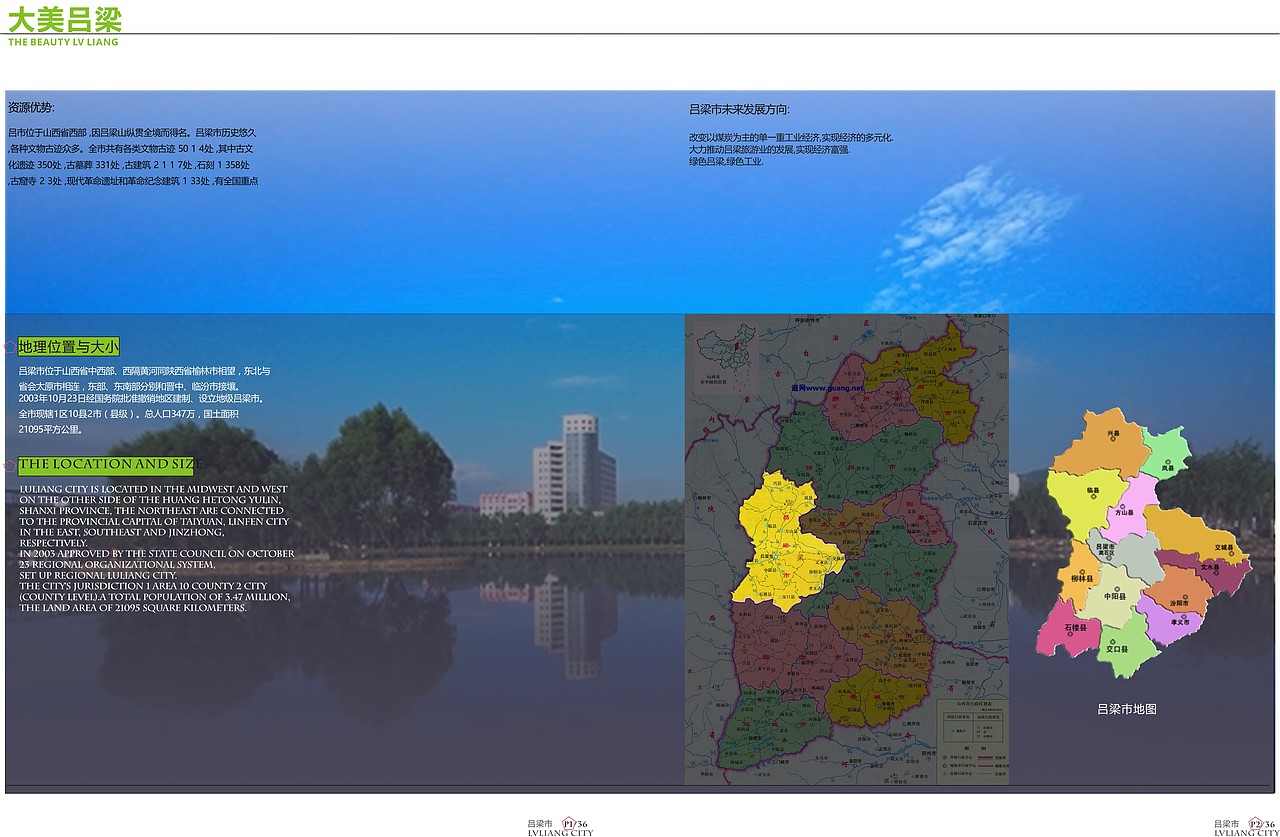Select the 资源优势: heading
Image resolution: width=1280 pixels, height=837 pixels.
point(31,107)
